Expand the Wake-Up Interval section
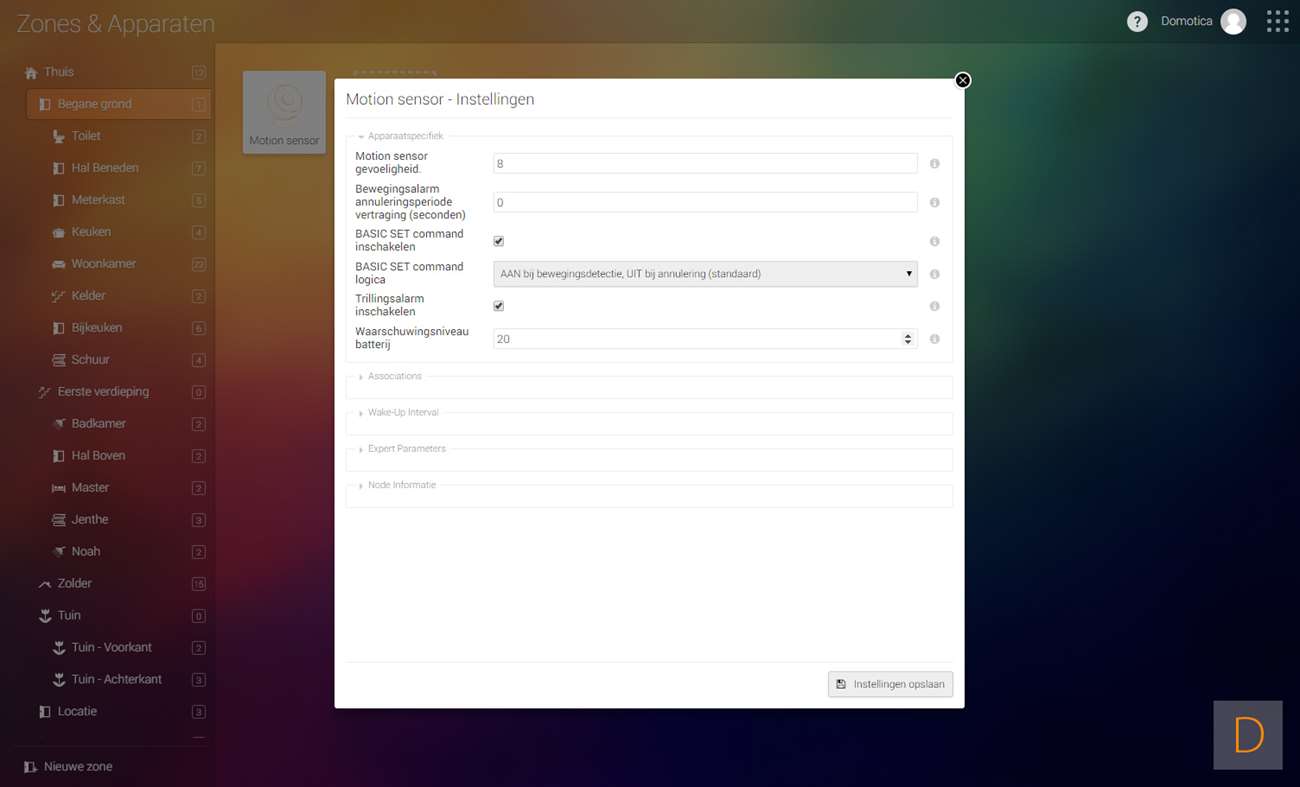The width and height of the screenshot is (1300, 787). click(x=399, y=413)
